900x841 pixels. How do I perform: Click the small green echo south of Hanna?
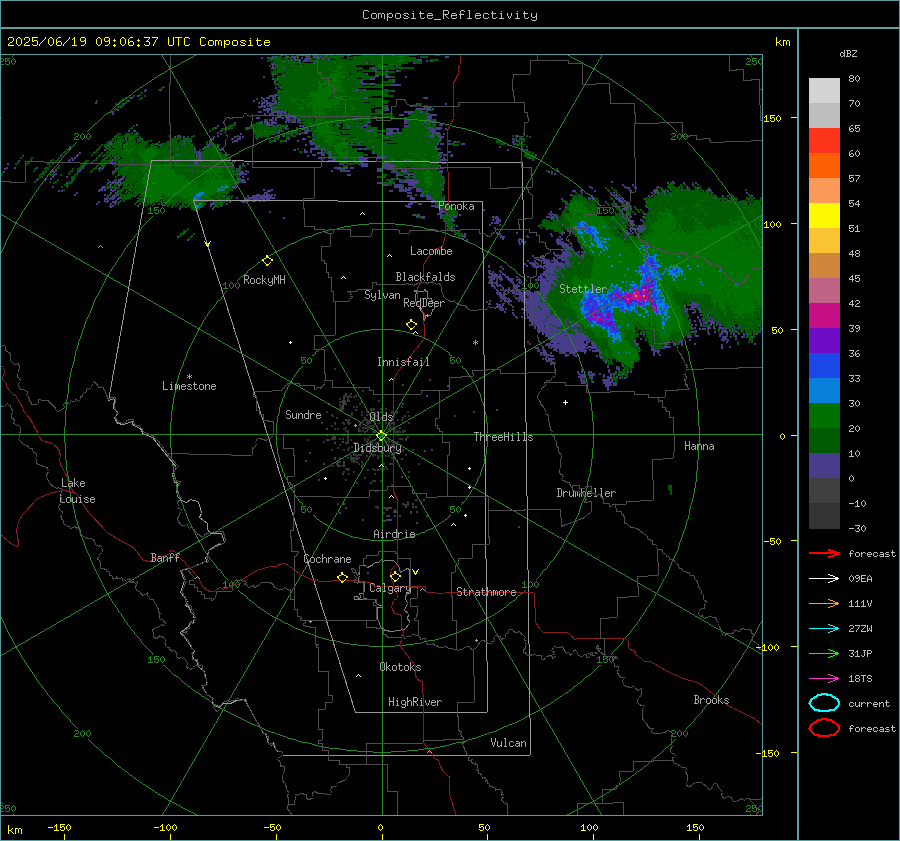(670, 490)
